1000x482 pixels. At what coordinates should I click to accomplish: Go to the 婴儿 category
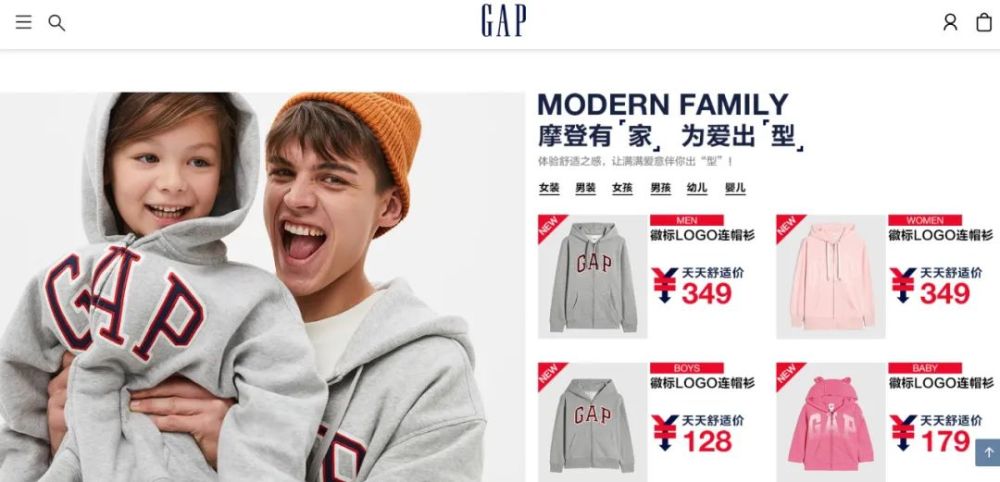tap(735, 188)
